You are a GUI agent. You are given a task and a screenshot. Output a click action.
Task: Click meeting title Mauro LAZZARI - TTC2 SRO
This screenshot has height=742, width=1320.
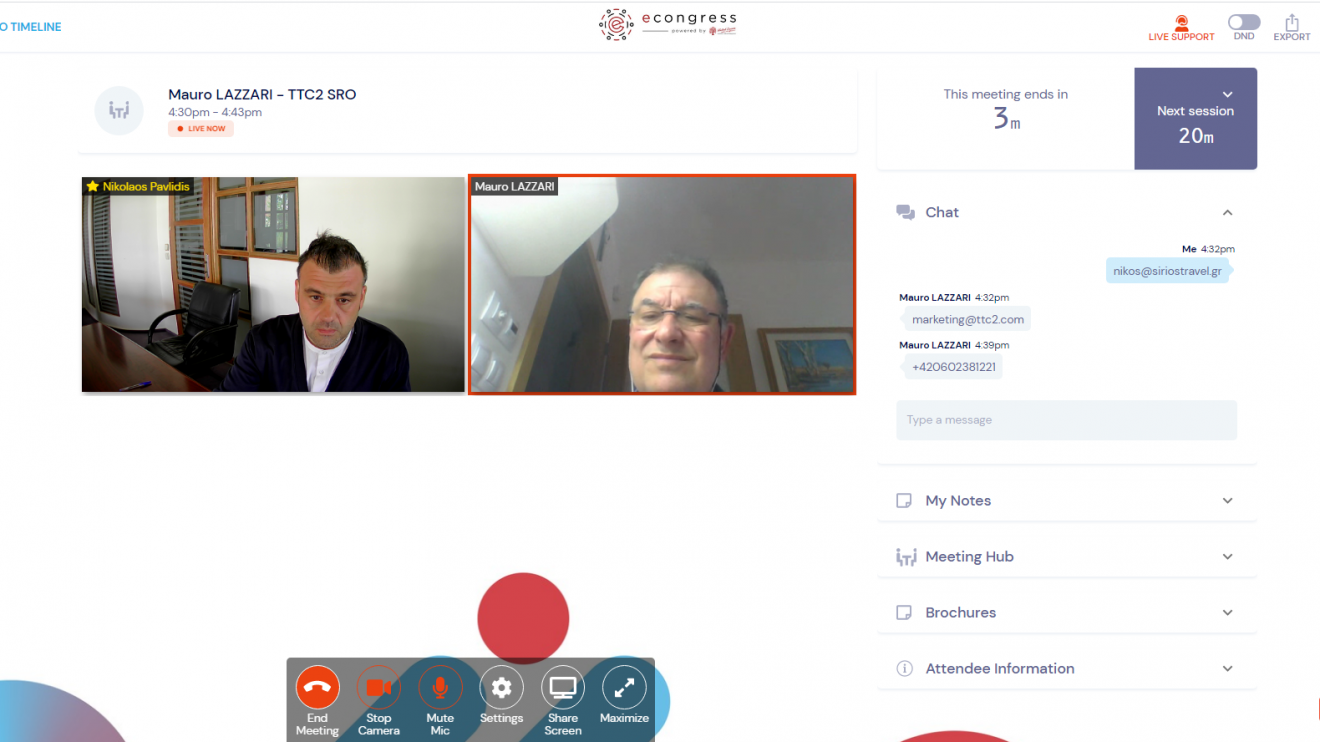coord(262,95)
